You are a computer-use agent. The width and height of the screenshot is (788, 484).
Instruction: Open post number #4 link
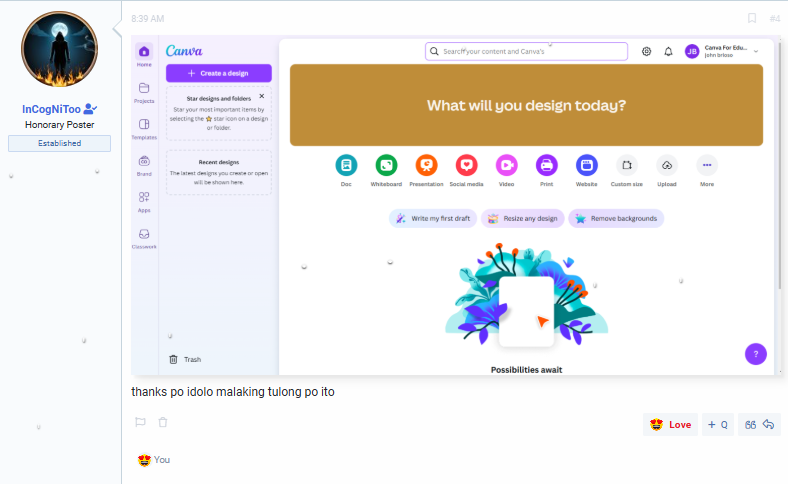pos(774,19)
